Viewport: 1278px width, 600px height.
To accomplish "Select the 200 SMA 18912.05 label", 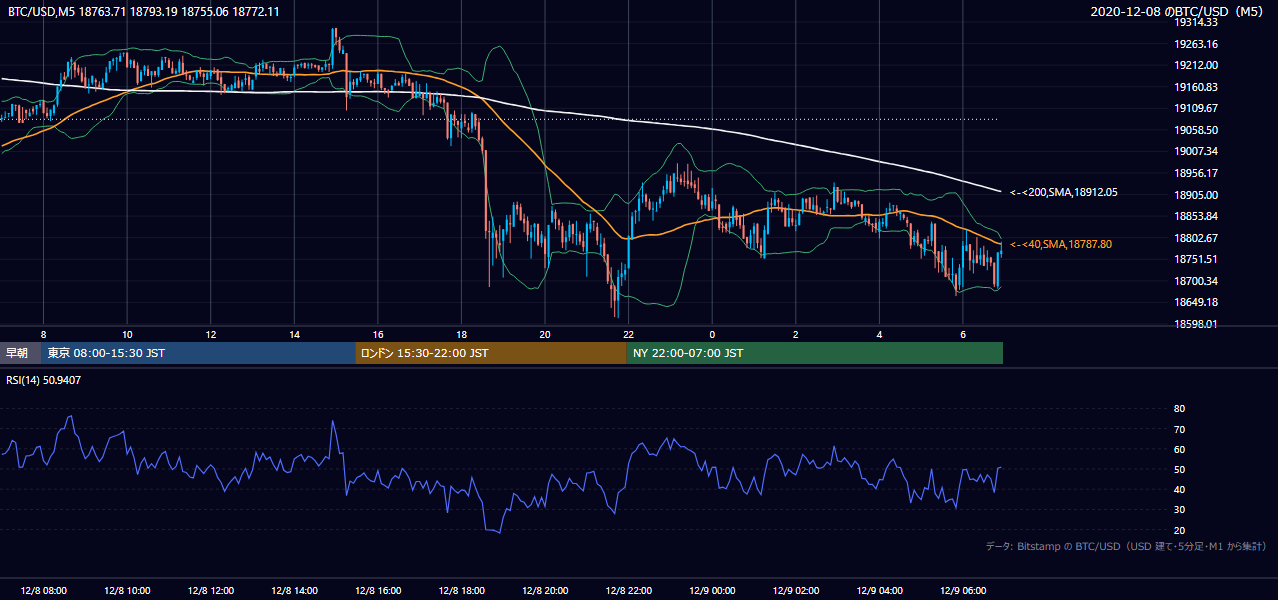I will click(x=1064, y=192).
